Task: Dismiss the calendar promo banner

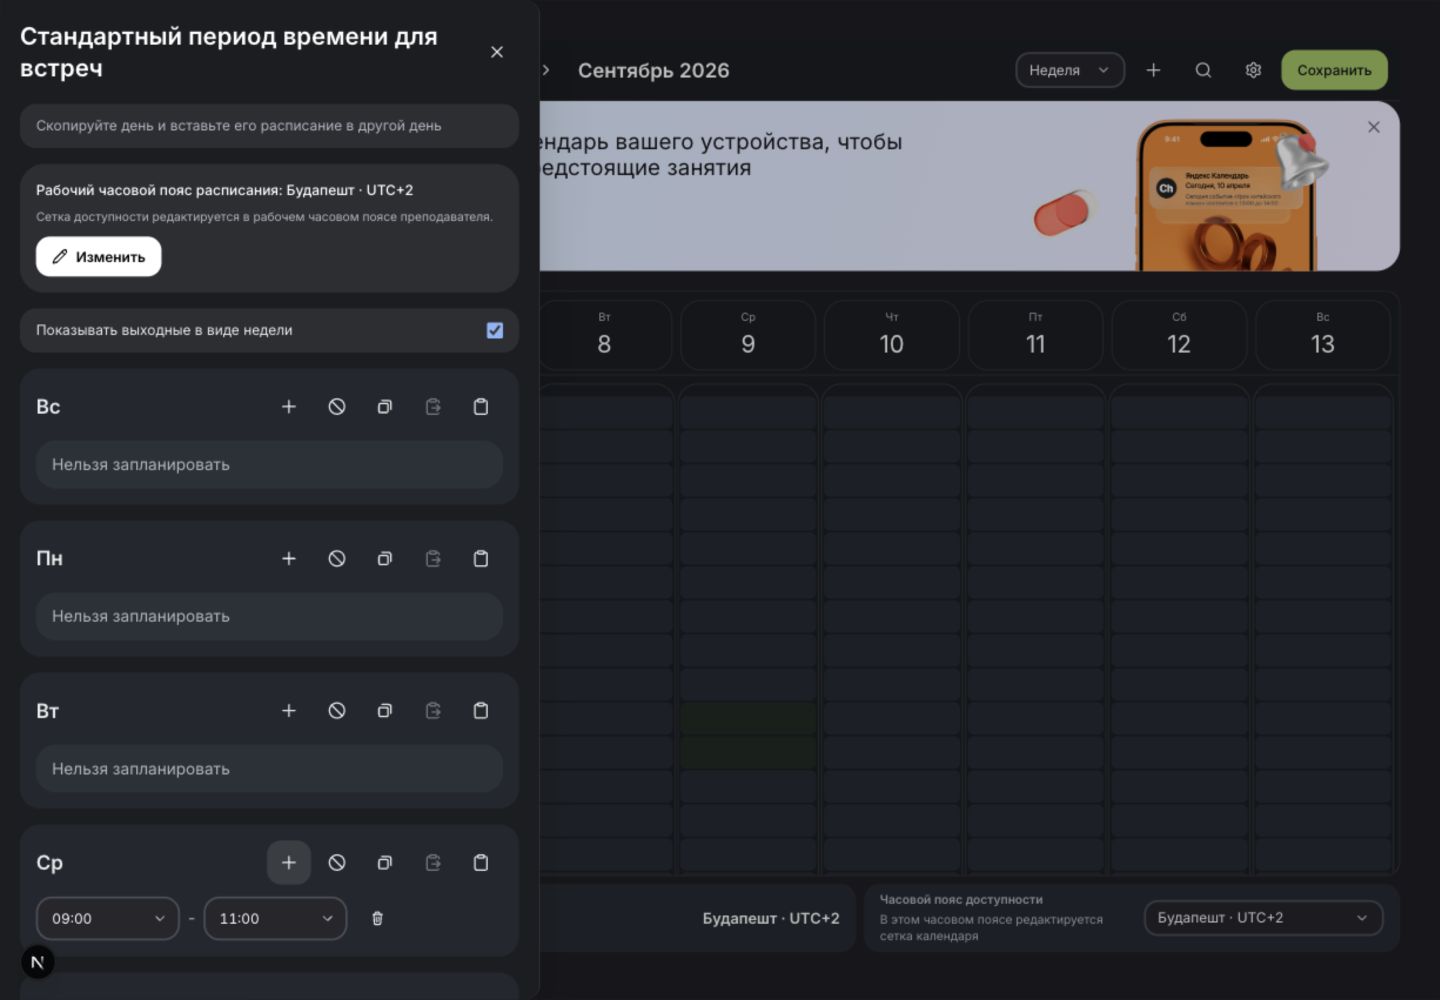Action: [x=1374, y=127]
